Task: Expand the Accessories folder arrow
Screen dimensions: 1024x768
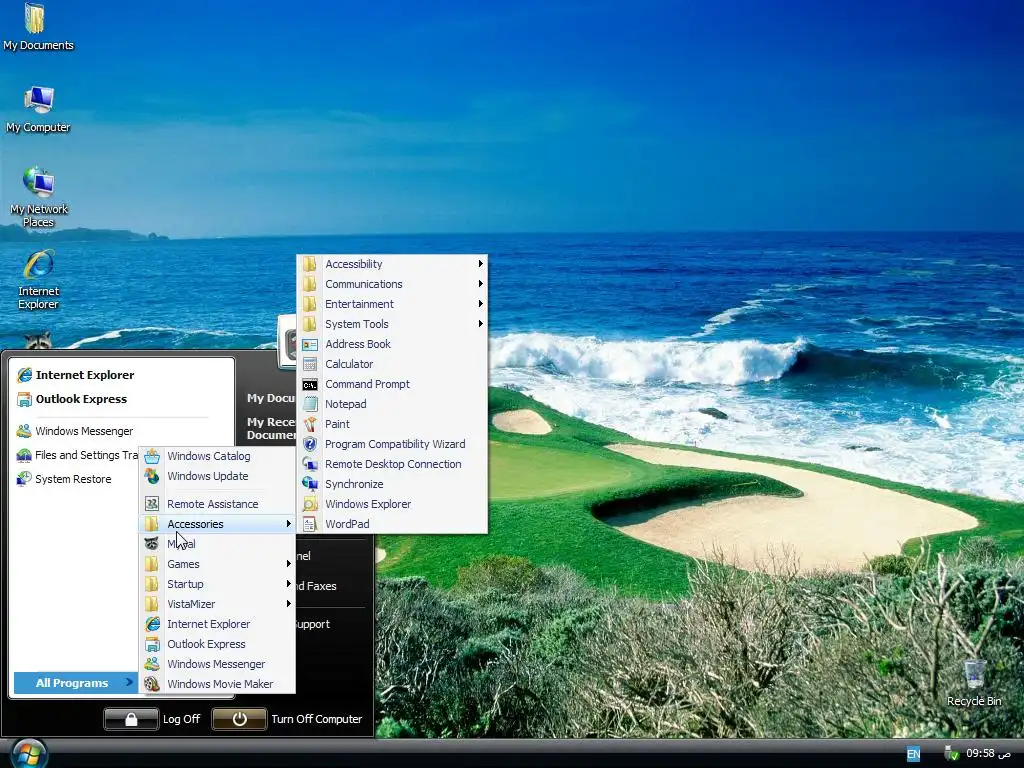Action: [288, 524]
